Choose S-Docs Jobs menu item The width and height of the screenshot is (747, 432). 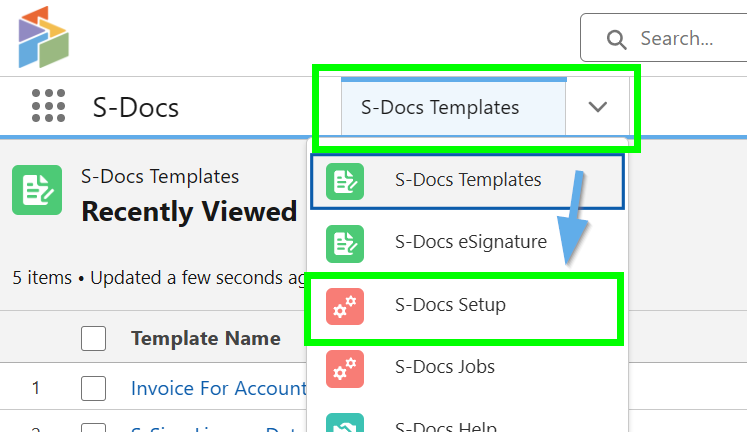[x=445, y=367]
